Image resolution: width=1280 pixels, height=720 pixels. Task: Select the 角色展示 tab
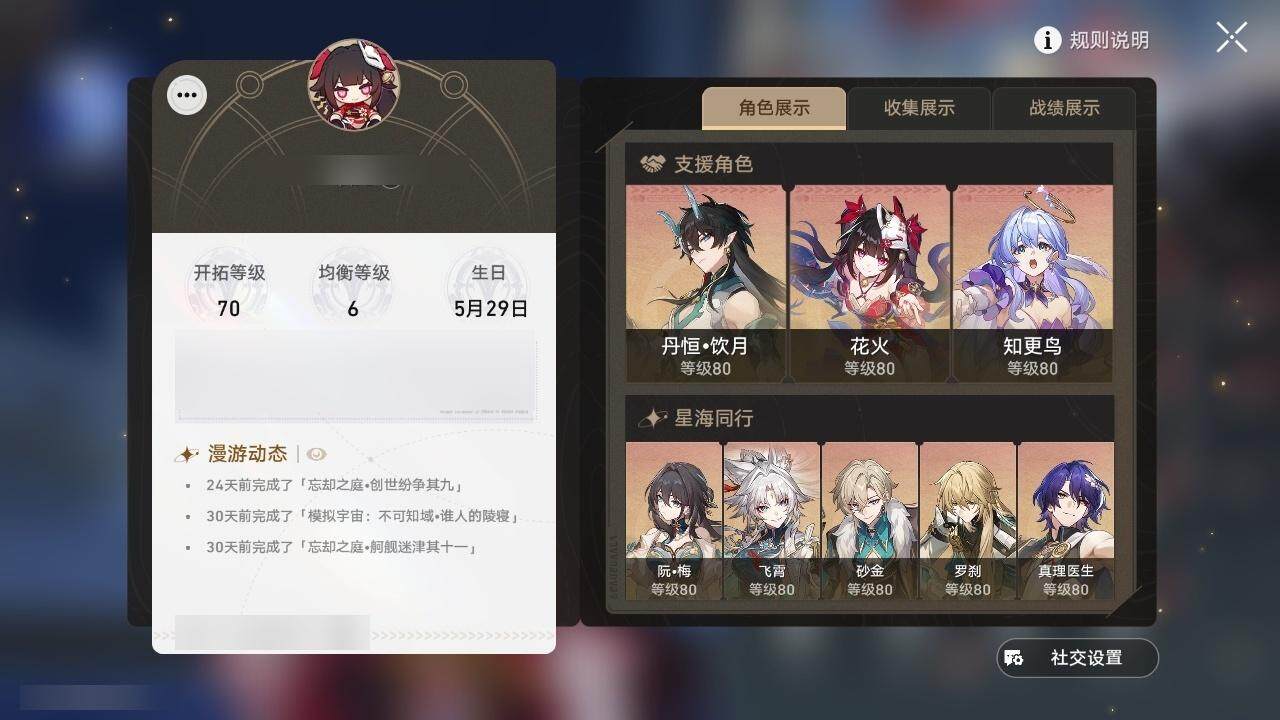[x=774, y=108]
